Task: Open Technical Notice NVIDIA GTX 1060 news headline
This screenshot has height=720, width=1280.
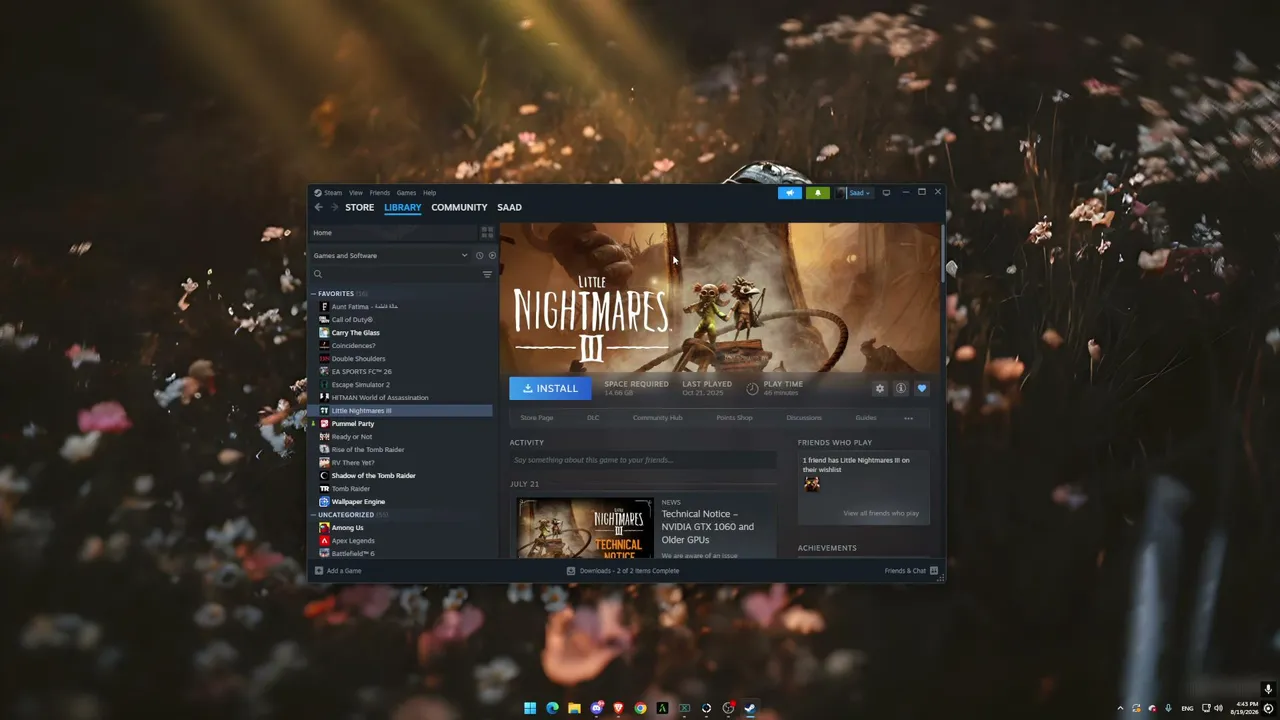Action: (x=708, y=527)
